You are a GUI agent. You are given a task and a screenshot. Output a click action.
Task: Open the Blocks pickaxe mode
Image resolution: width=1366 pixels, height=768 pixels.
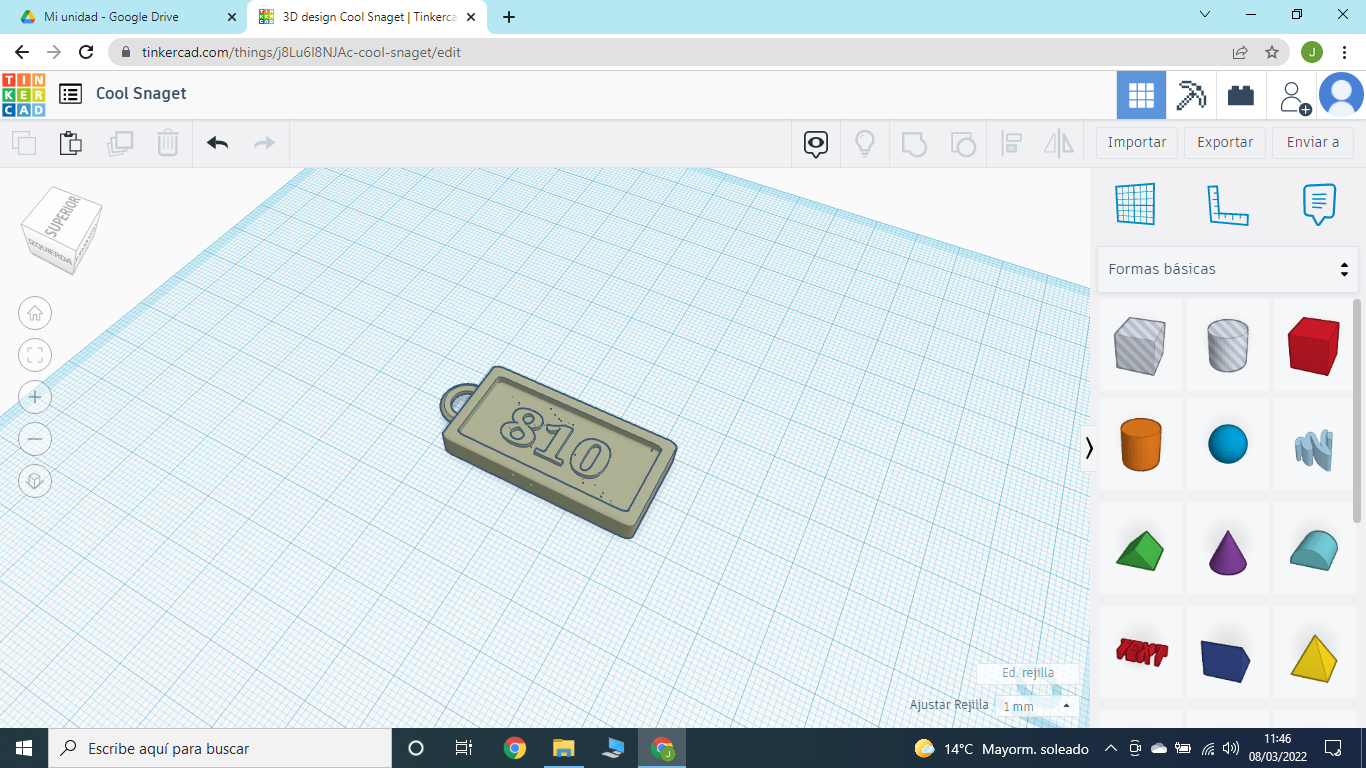tap(1191, 95)
